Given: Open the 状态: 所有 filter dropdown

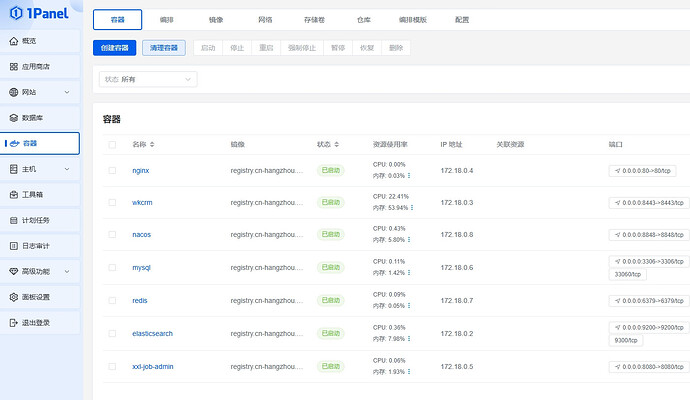Looking at the screenshot, I should [148, 79].
